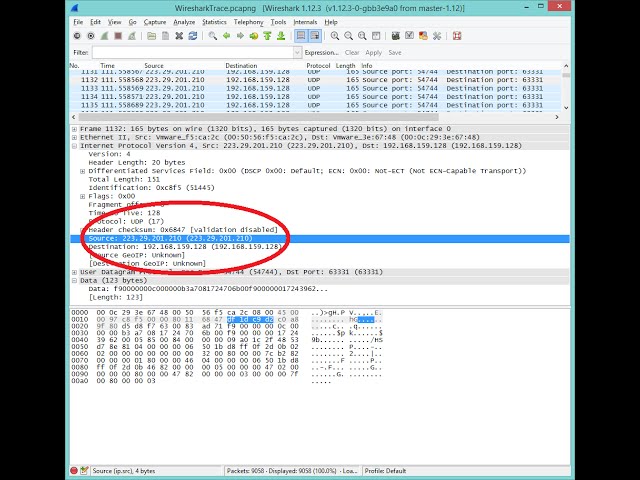Image resolution: width=640 pixels, height=480 pixels.
Task: Click packet list vertical scrollbar down arrow
Action: (566, 108)
